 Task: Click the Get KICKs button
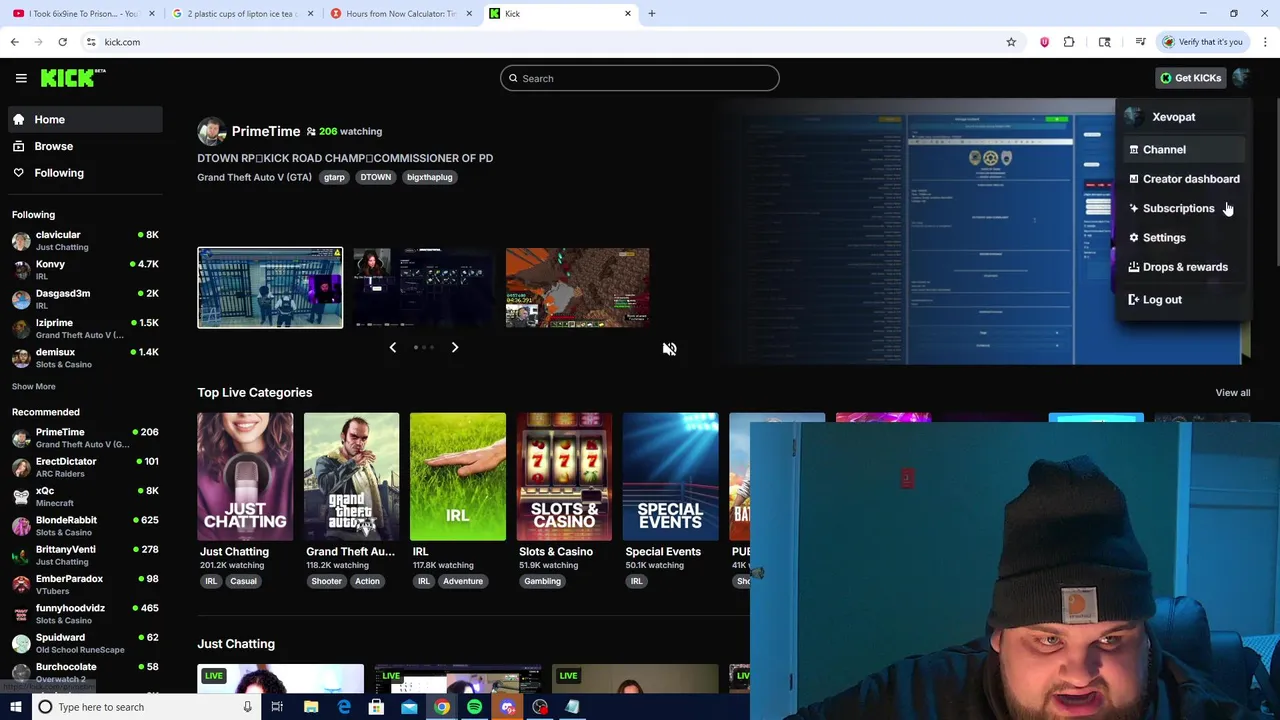pyautogui.click(x=1190, y=78)
